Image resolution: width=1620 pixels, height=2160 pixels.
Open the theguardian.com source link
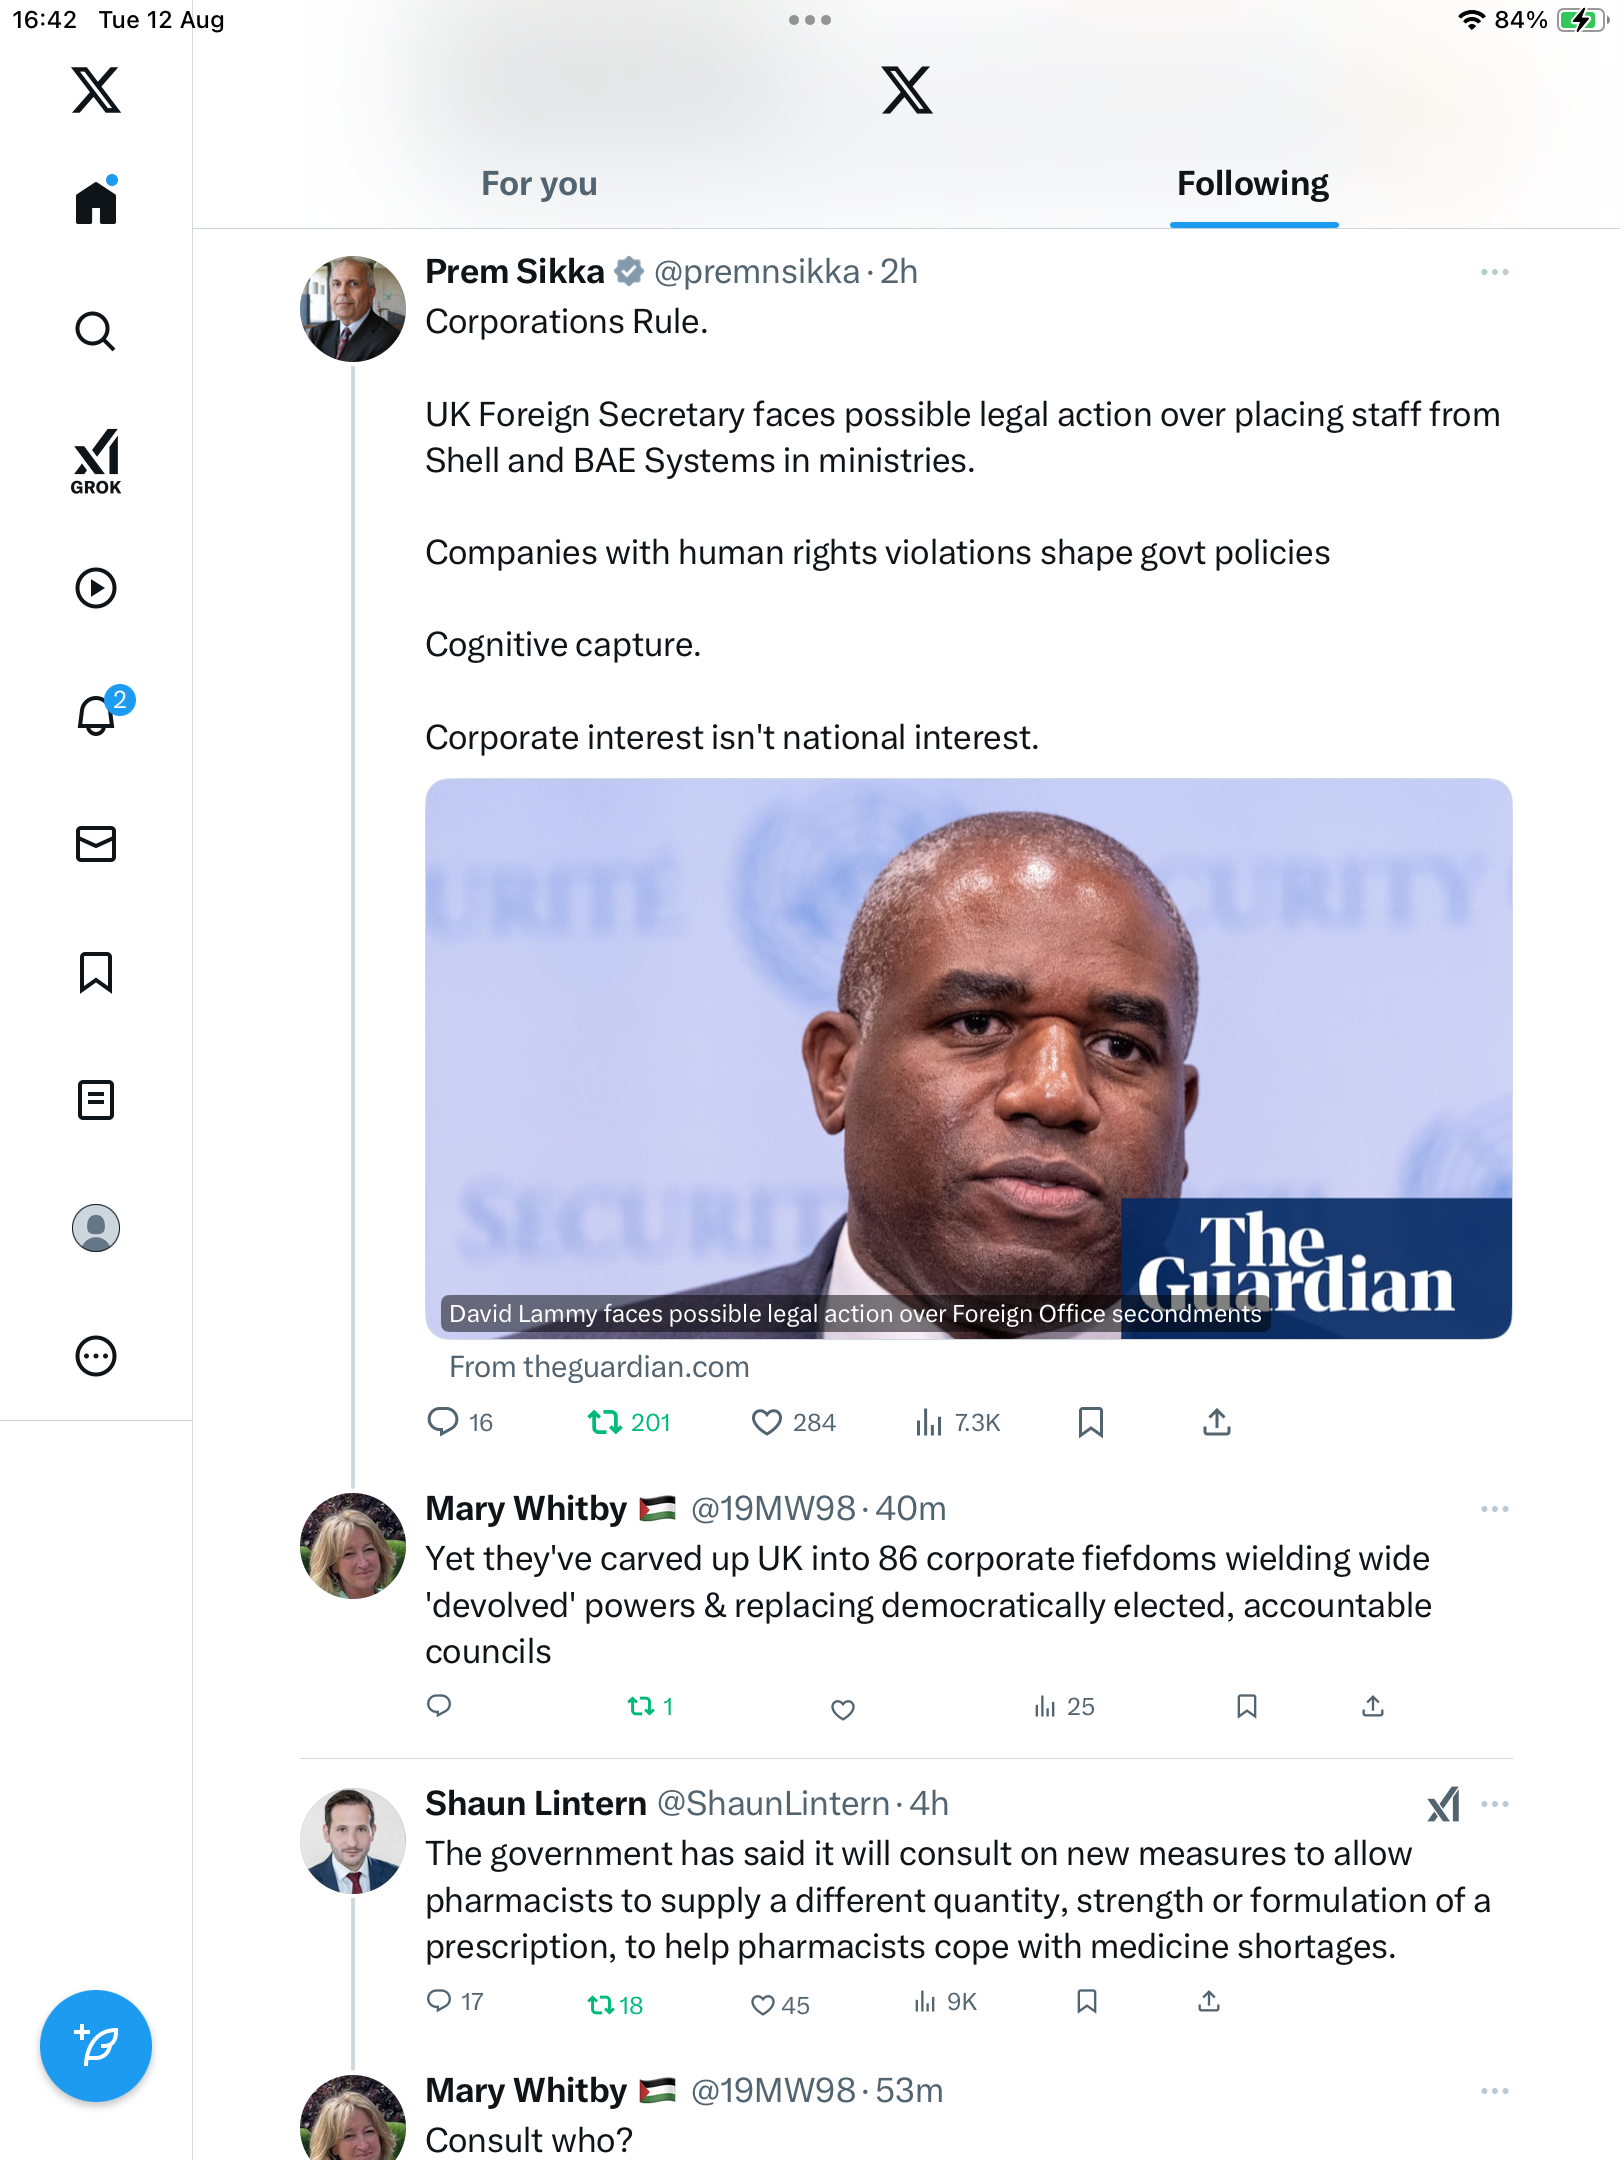pyautogui.click(x=599, y=1367)
